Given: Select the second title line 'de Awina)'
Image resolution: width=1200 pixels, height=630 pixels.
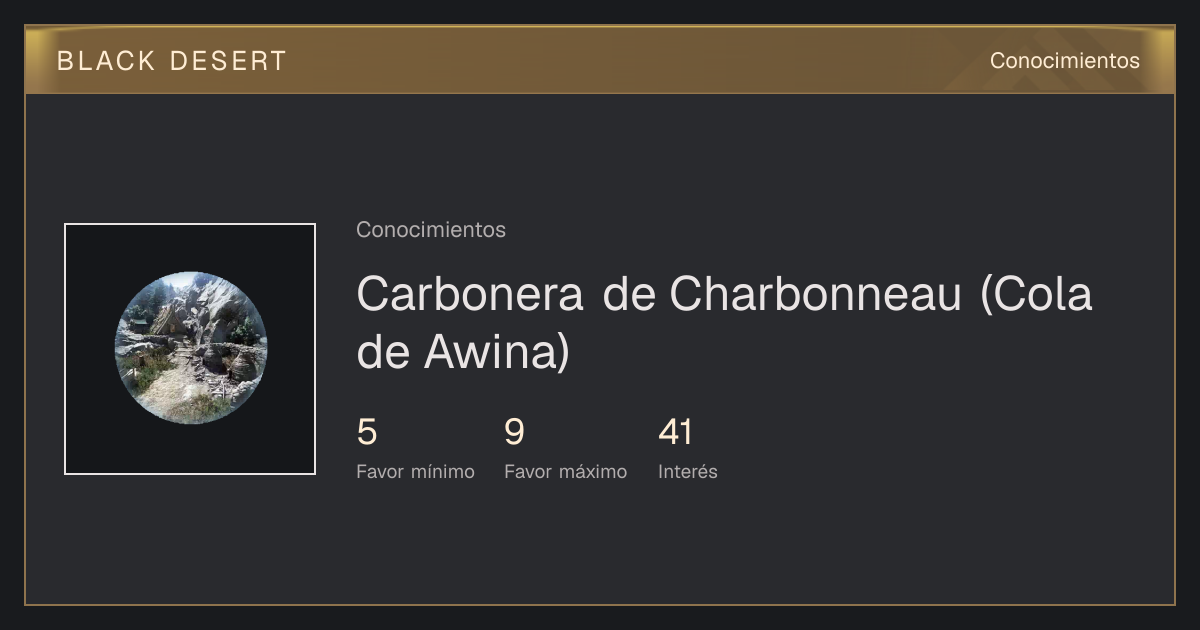Looking at the screenshot, I should (463, 352).
